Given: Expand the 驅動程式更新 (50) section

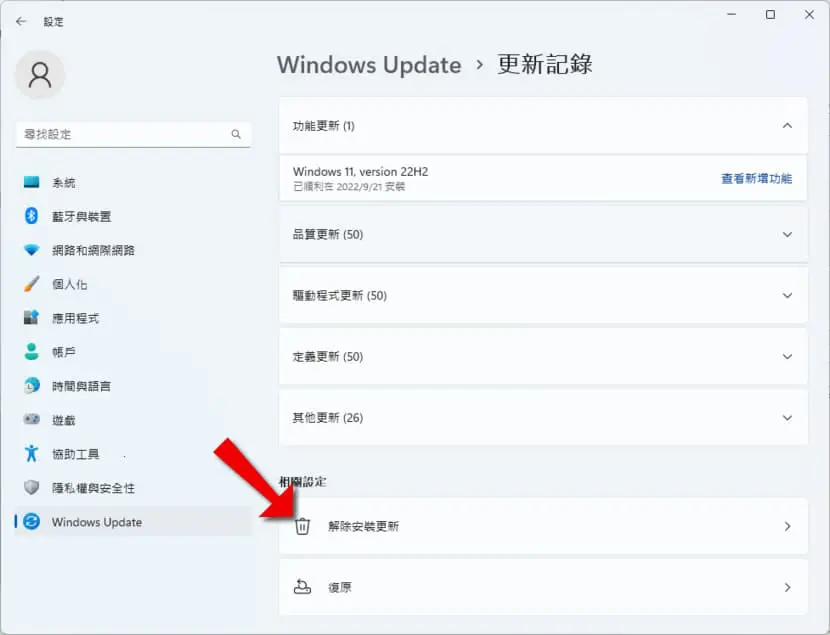Looking at the screenshot, I should [543, 295].
